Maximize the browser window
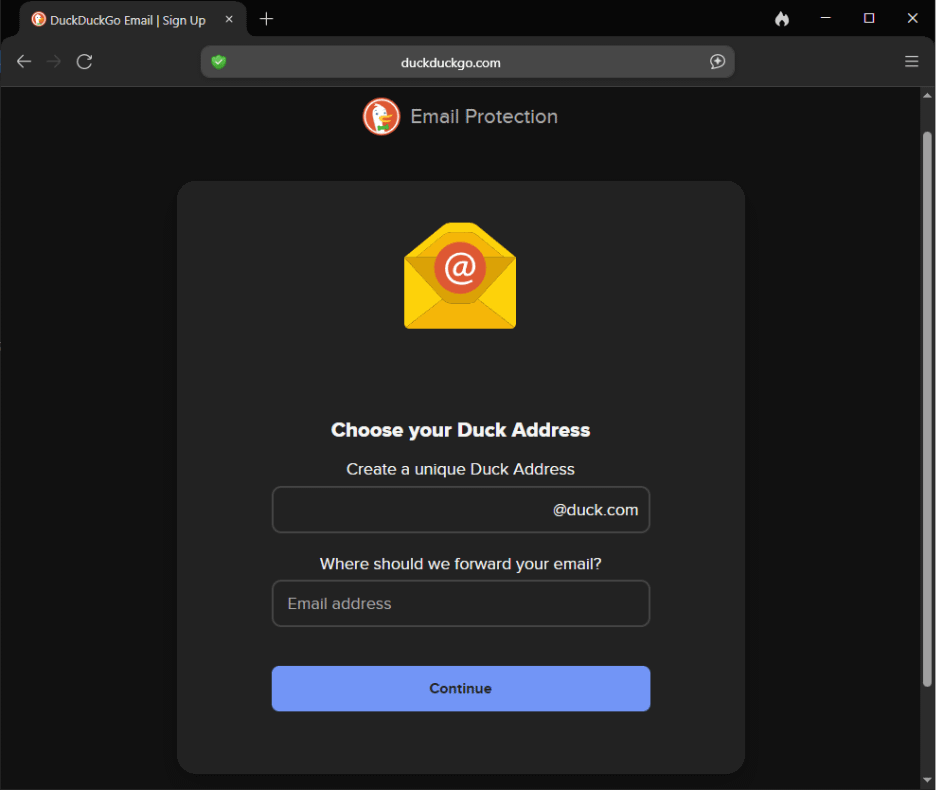 pyautogui.click(x=869, y=19)
